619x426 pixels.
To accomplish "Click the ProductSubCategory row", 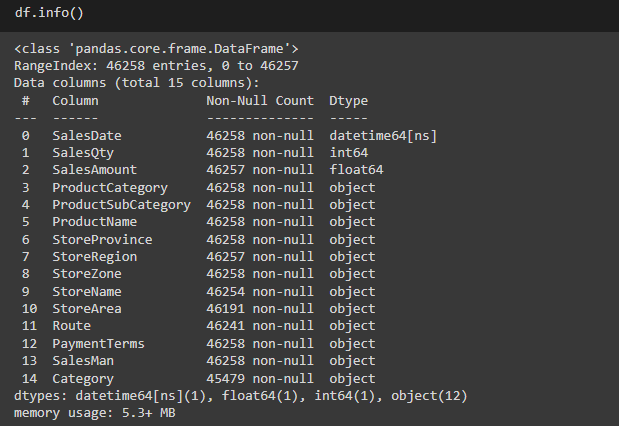I will (199, 205).
